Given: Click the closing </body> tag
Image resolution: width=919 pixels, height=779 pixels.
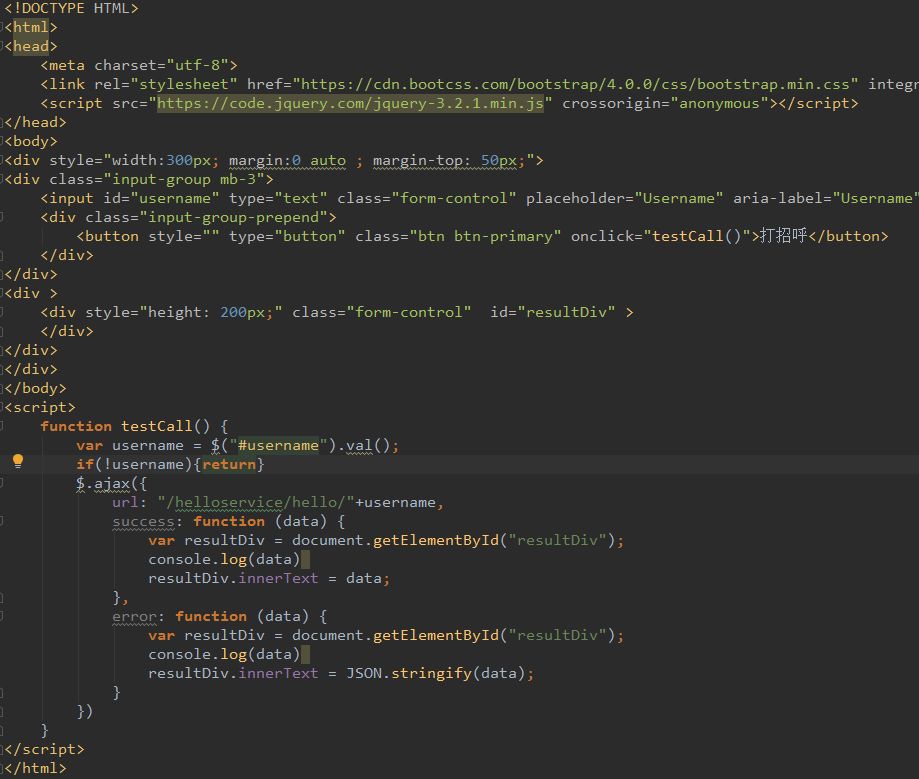Looking at the screenshot, I should click(35, 388).
